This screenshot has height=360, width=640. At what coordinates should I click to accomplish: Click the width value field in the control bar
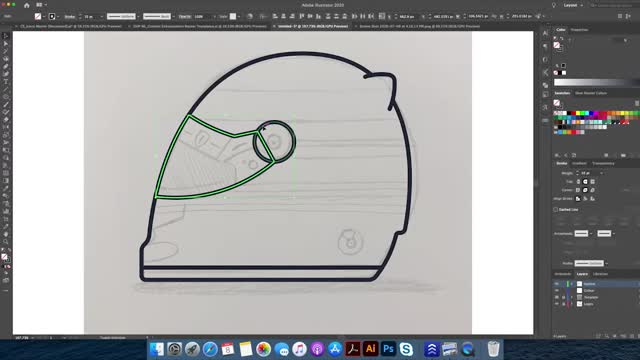point(478,16)
